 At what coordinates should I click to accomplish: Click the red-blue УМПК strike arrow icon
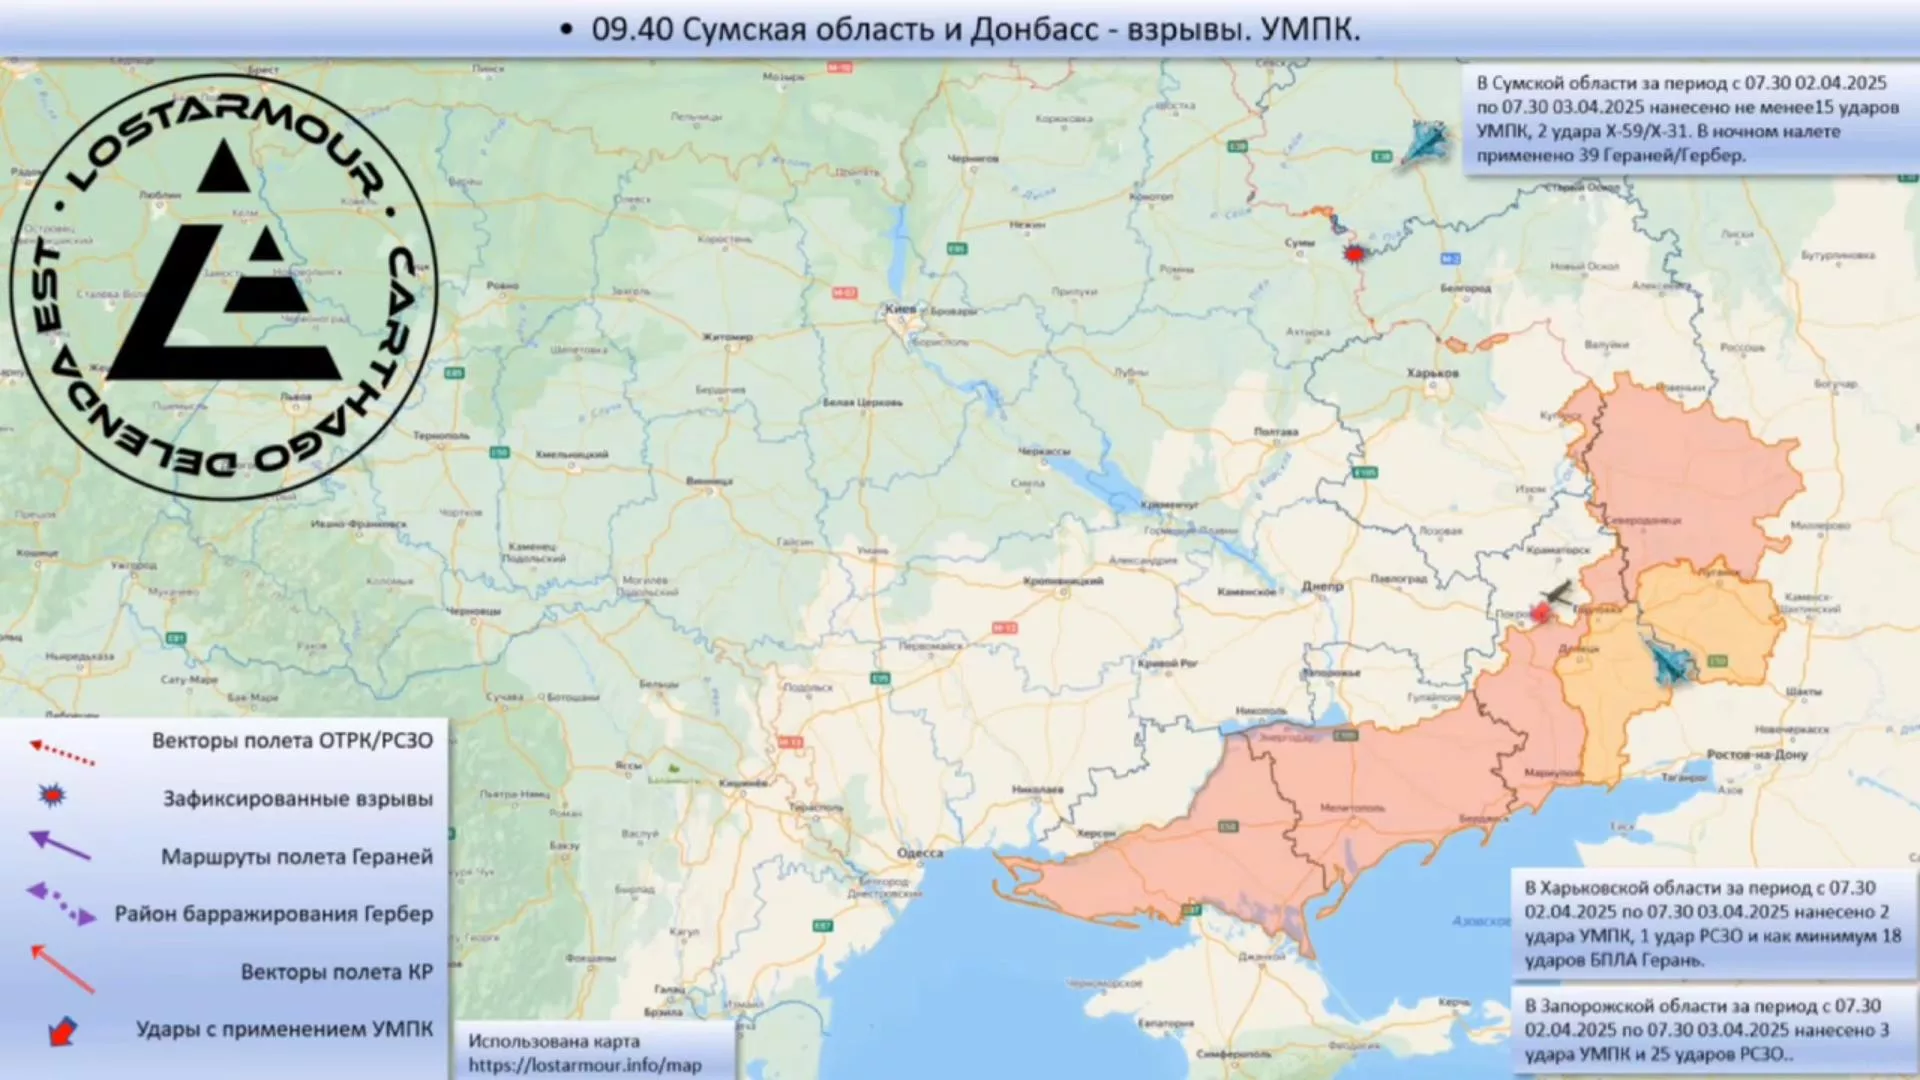point(63,1031)
